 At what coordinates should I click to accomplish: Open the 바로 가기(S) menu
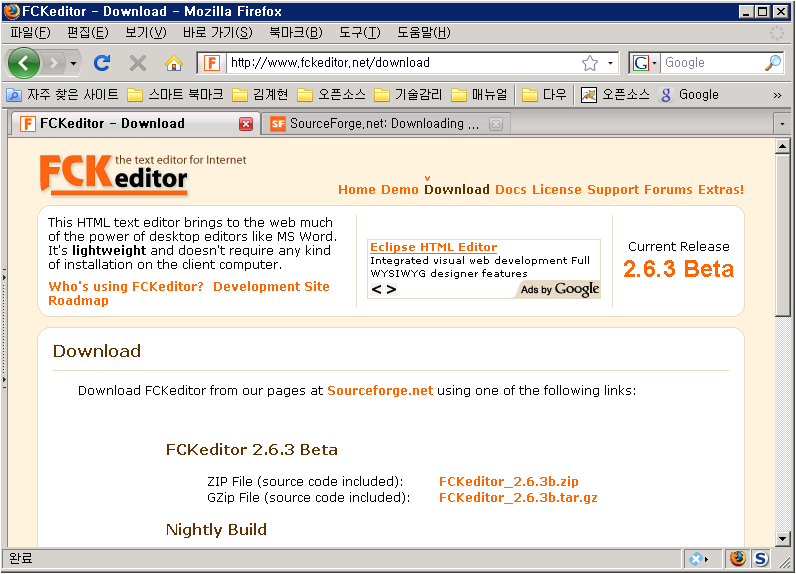(x=217, y=33)
